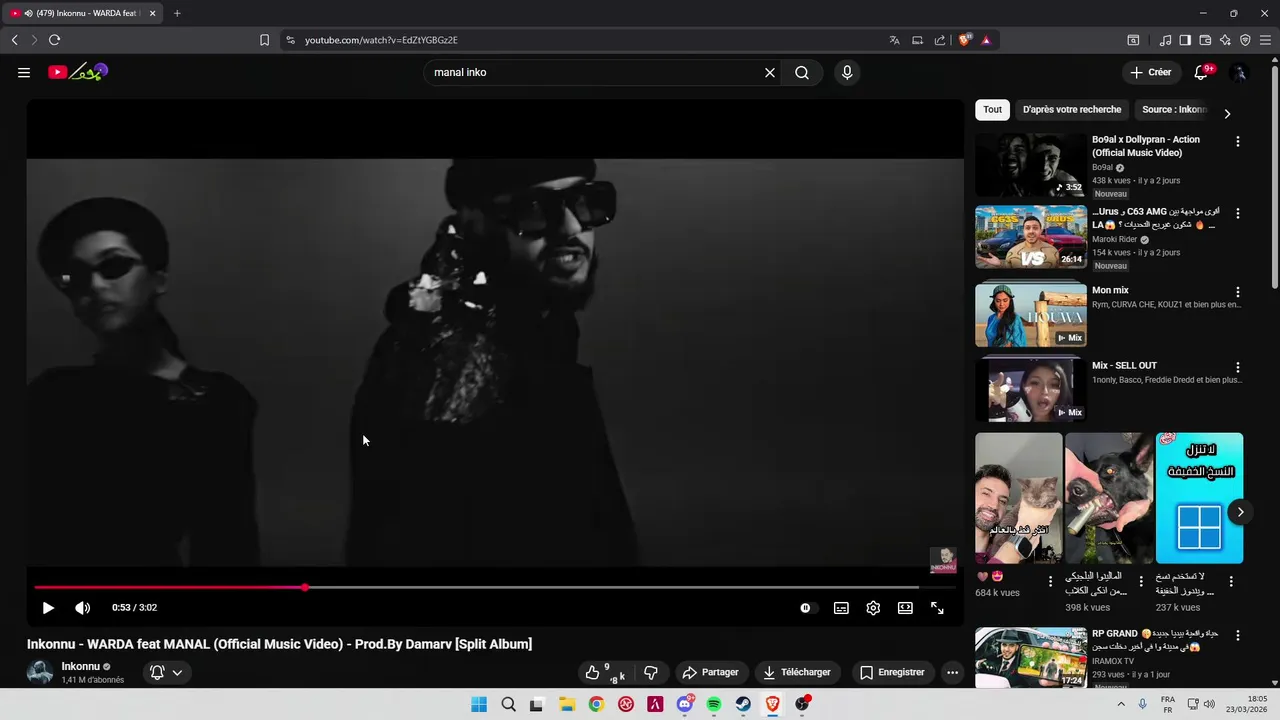
Task: Translate this page icon
Action: pyautogui.click(x=894, y=40)
